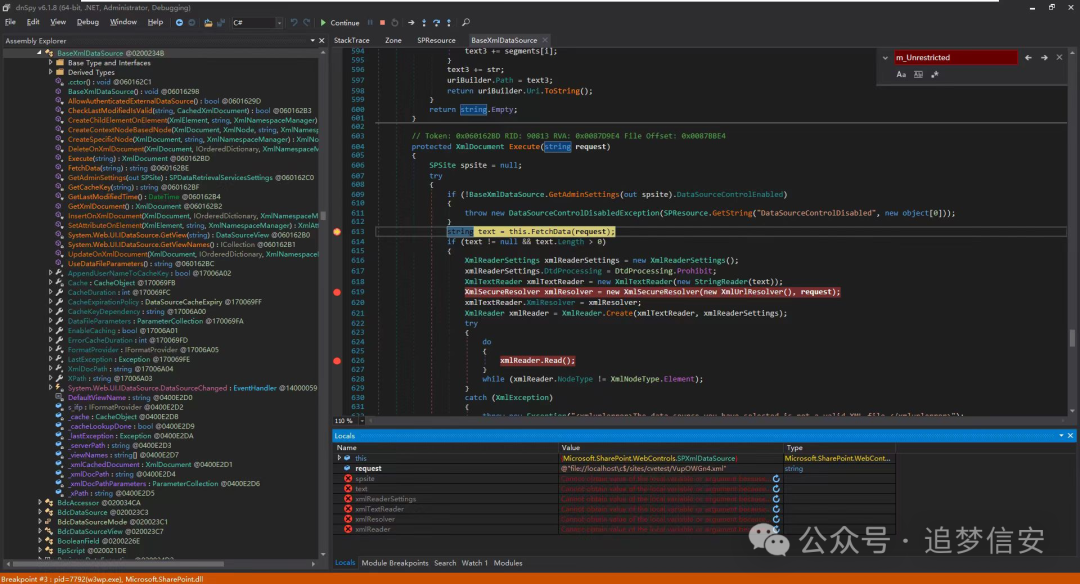
Task: Expand the BdcDataSource tree node
Action: (x=39, y=512)
